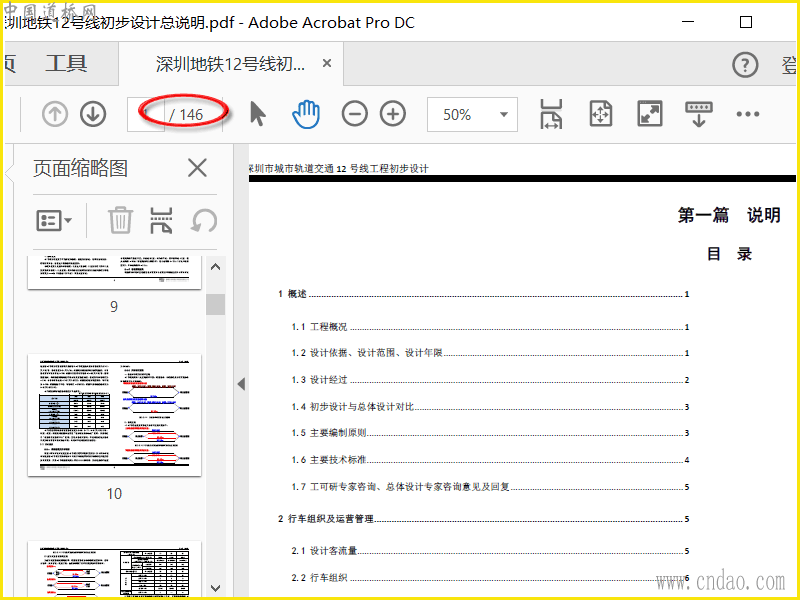Click contents entry 1.6 主要技术标准

tap(490, 460)
